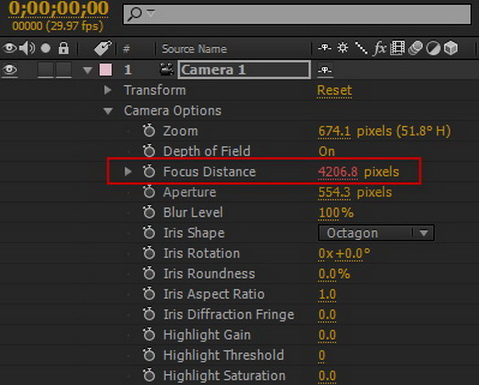
Task: Click the motion blur header icon
Action: pos(415,48)
